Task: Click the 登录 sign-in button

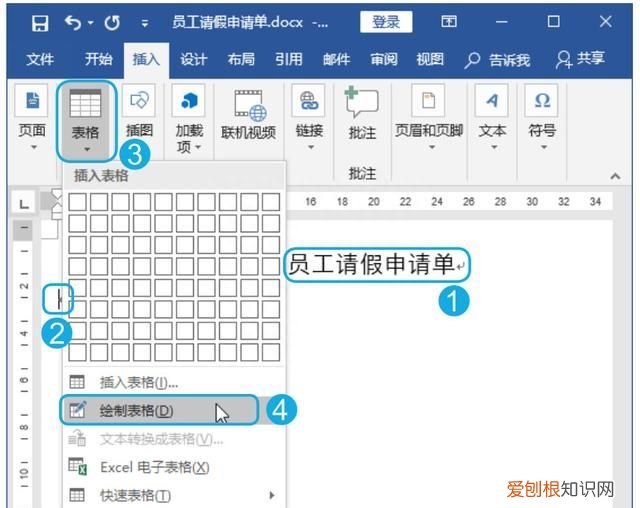Action: 386,22
